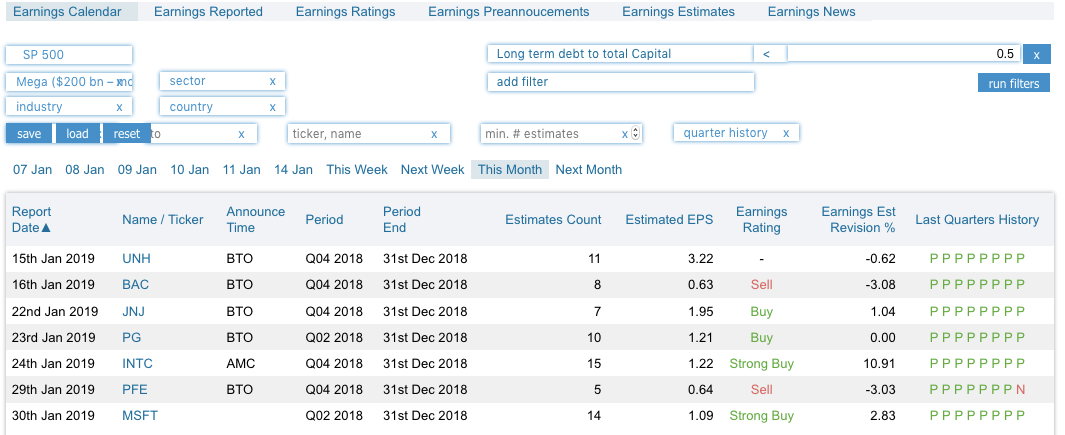Open the SP 500 index selector
The image size is (1065, 435).
pos(69,55)
